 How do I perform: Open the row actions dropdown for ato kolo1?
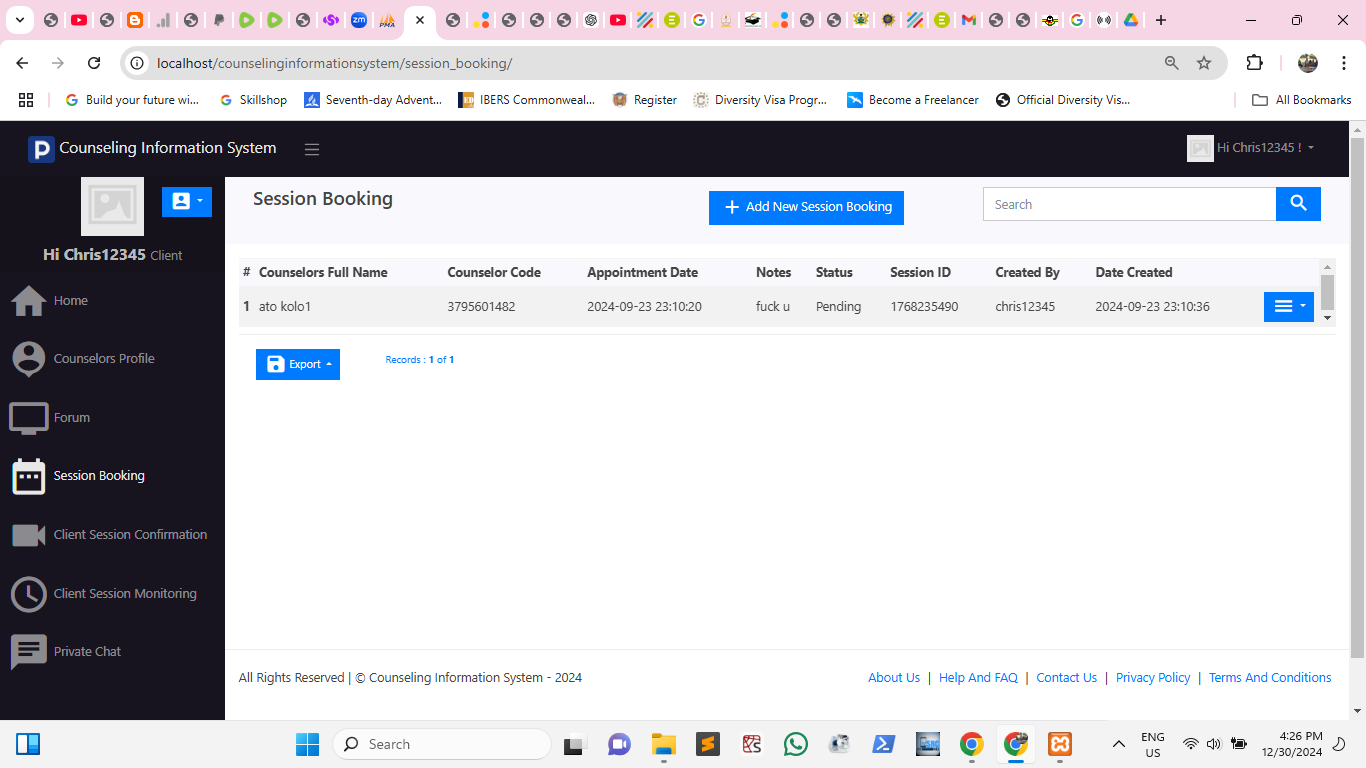click(1288, 307)
